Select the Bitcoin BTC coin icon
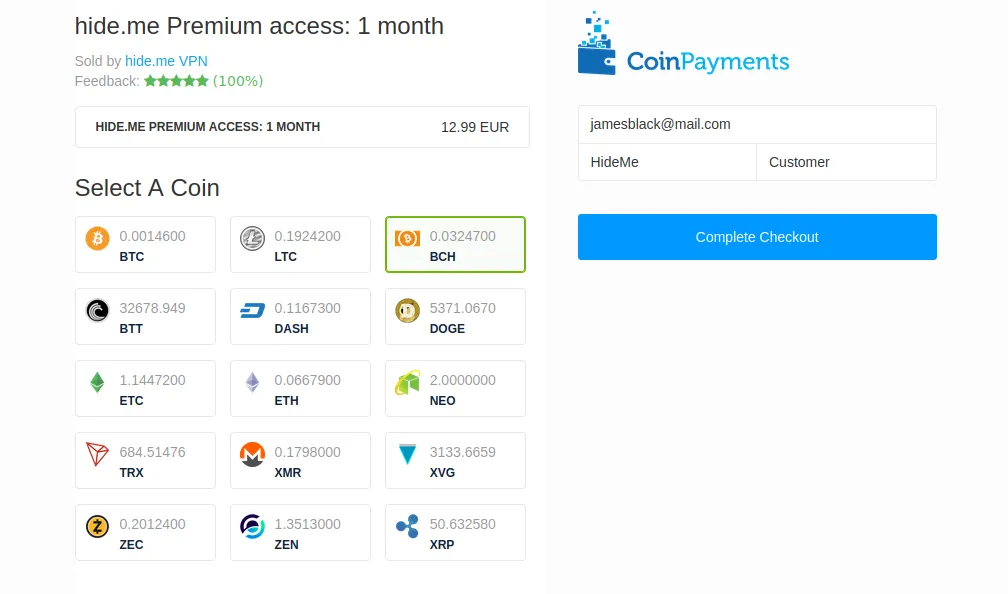 pos(98,238)
